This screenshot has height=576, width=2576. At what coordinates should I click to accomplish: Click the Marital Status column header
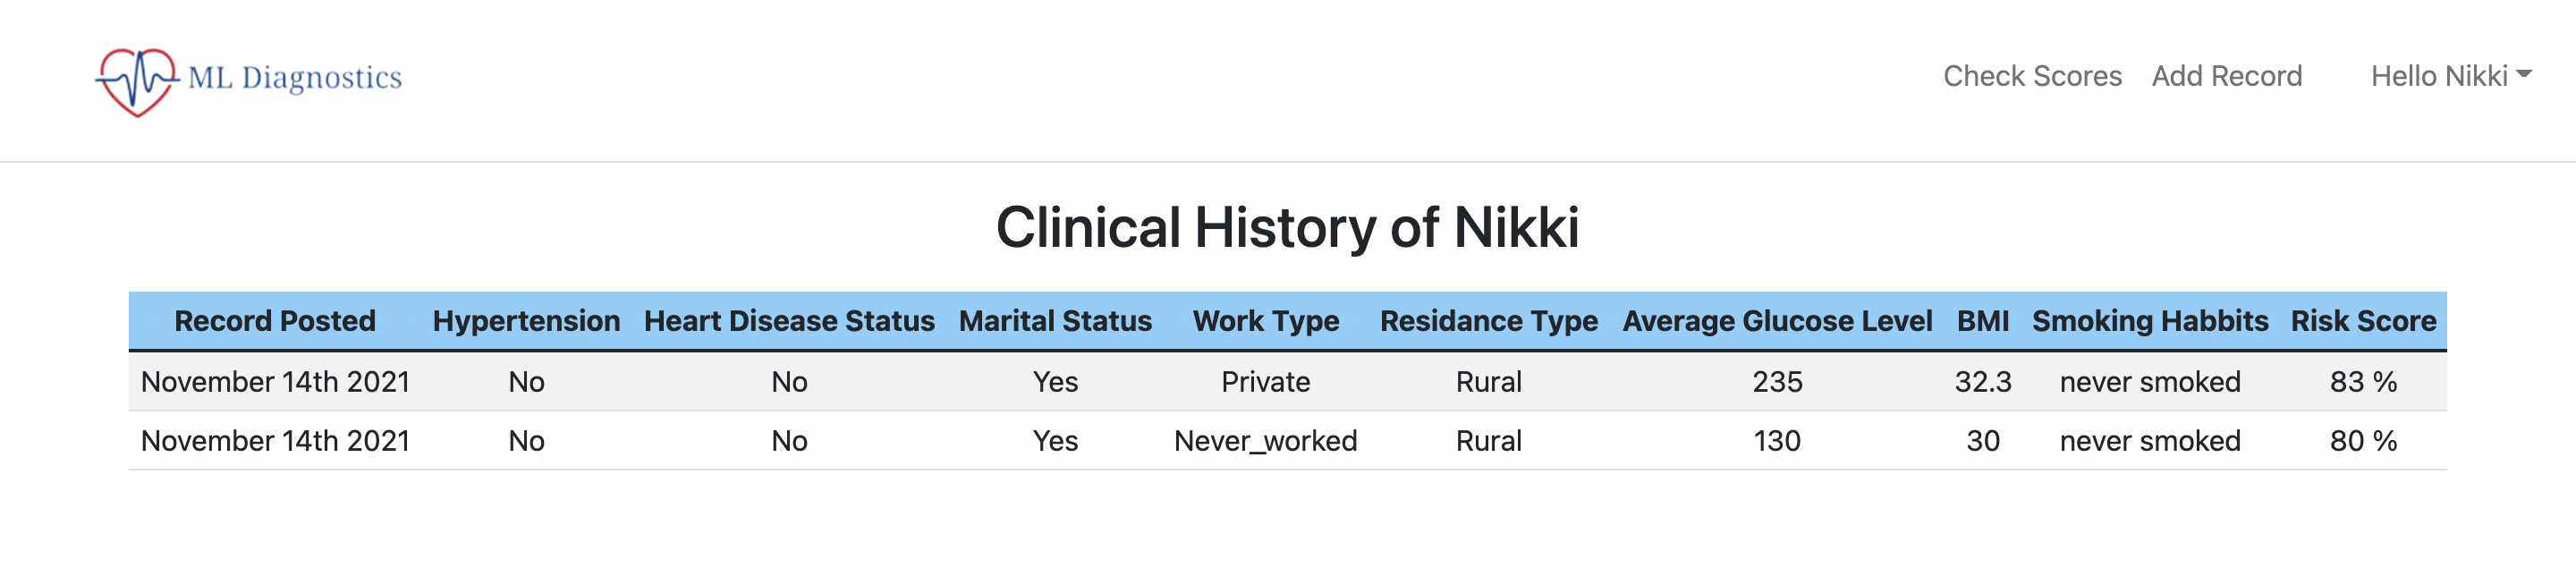[1055, 321]
